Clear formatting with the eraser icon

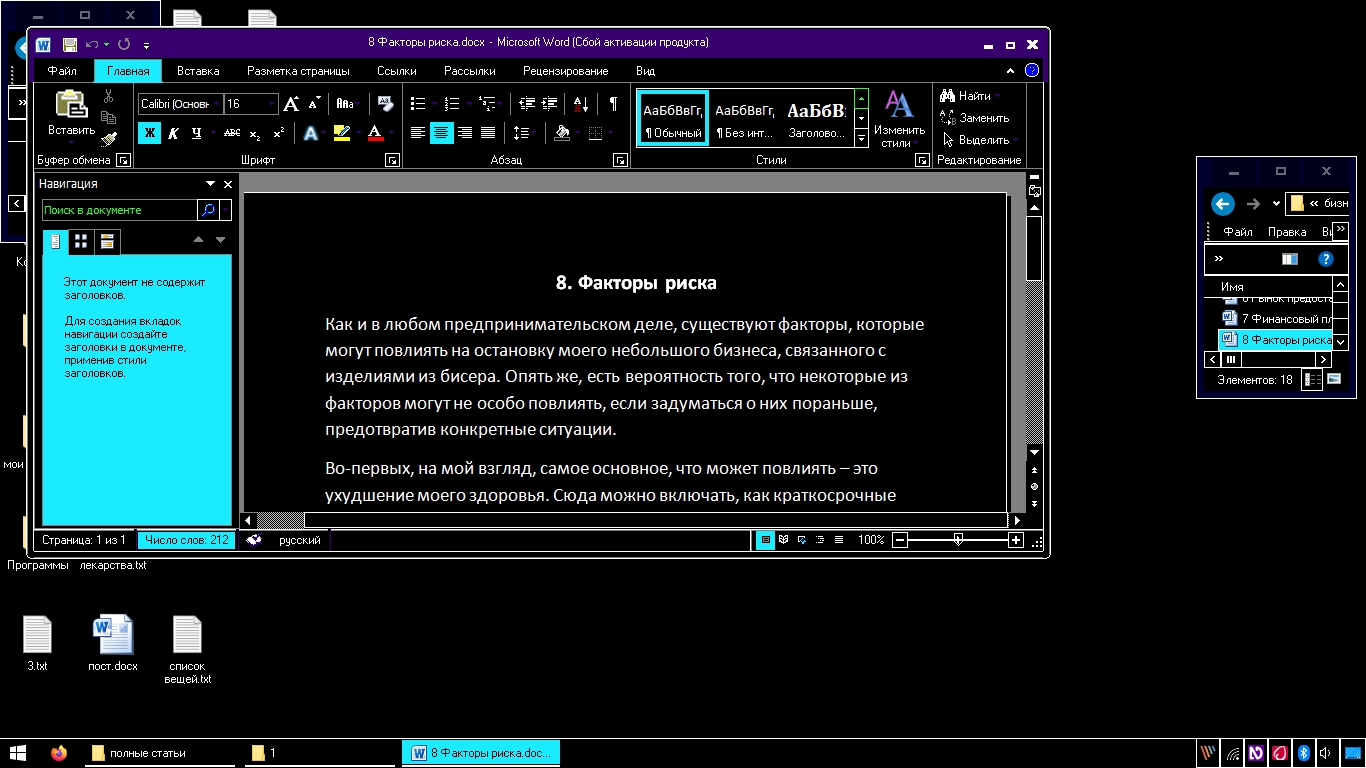pos(384,104)
